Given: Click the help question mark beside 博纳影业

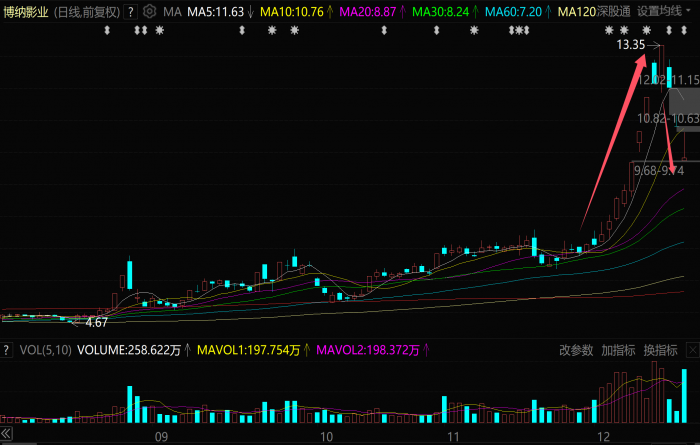Looking at the screenshot, I should (x=131, y=12).
